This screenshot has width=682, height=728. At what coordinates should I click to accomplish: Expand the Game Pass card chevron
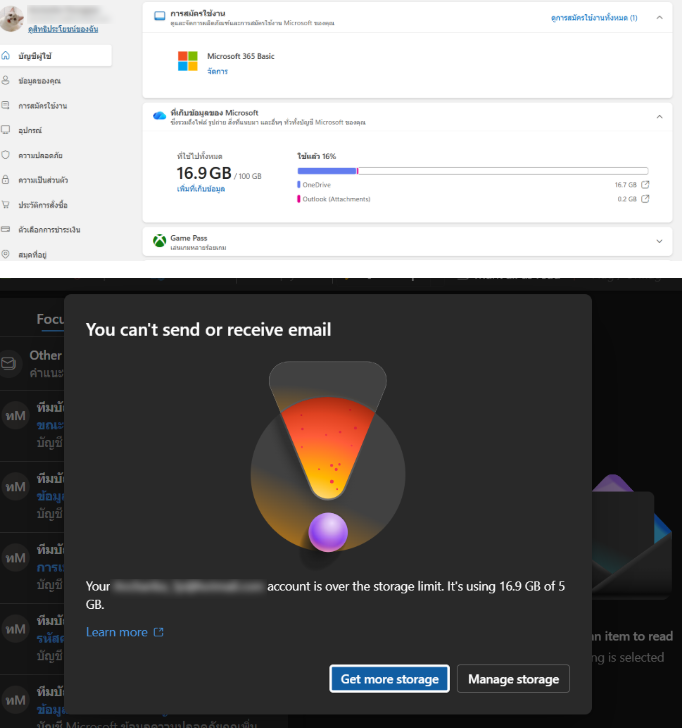[x=659, y=241]
